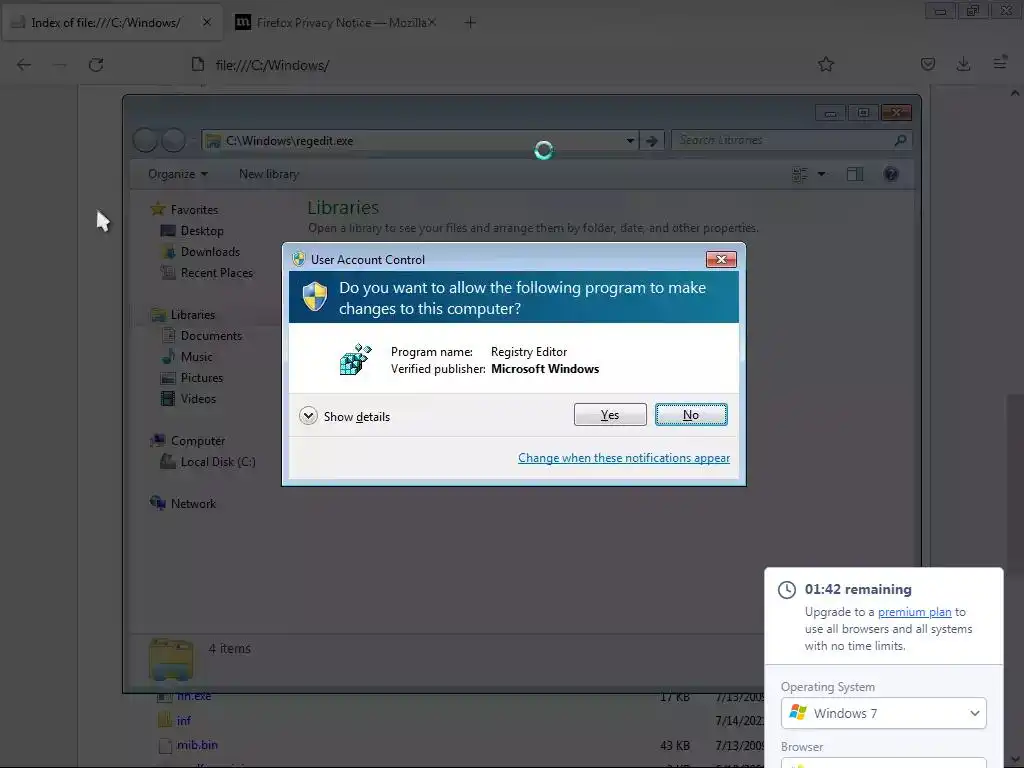Expand Show details in UAC dialog

tap(344, 416)
